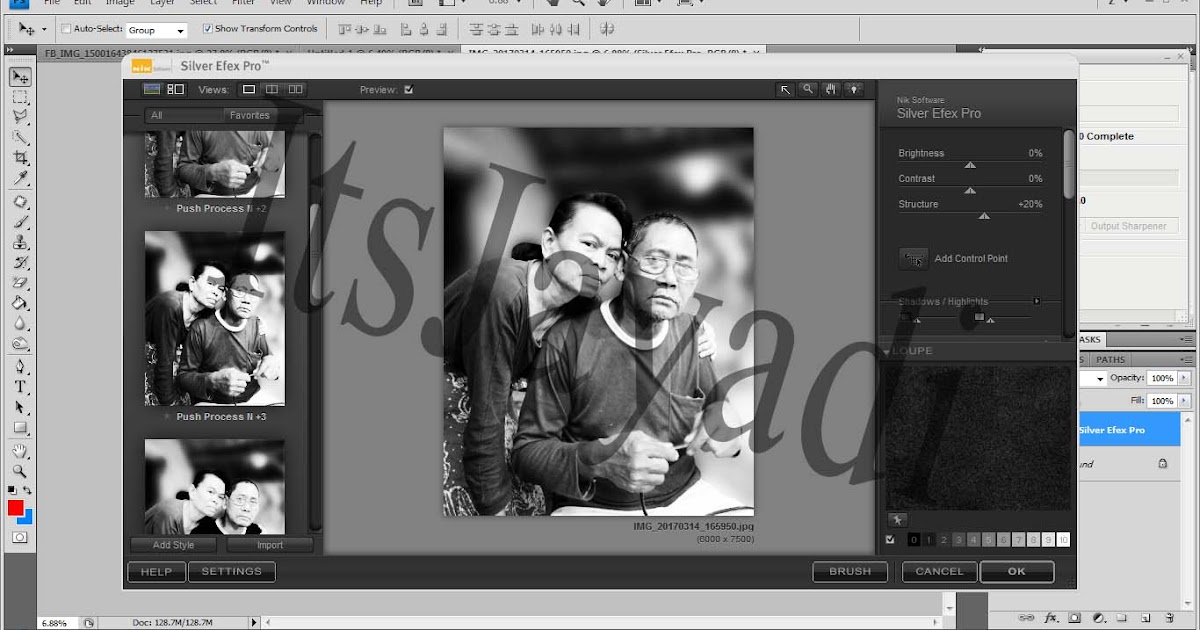
Task: Toggle the Auto-Select checkbox
Action: [66, 29]
